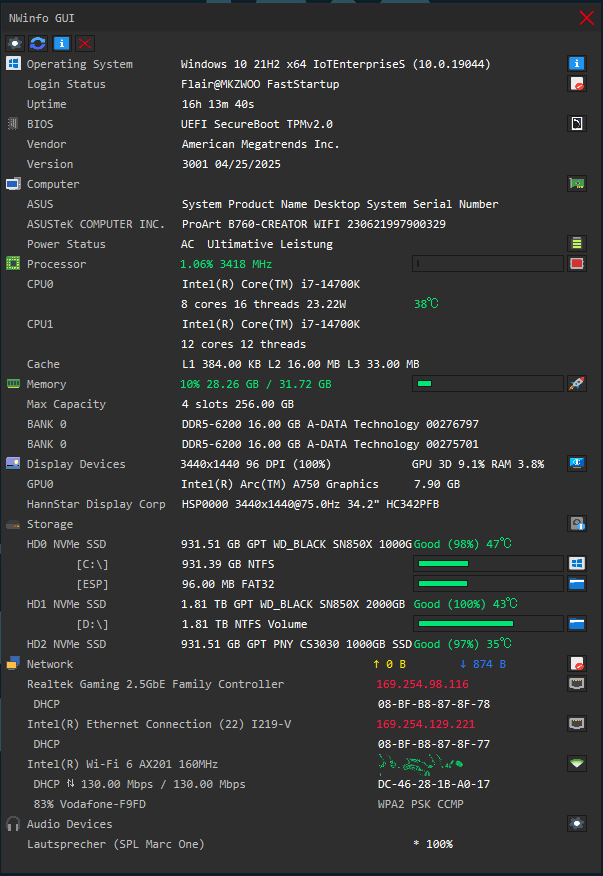
Task: Click the green 10% 28.26 GB memory reading
Action: [255, 384]
